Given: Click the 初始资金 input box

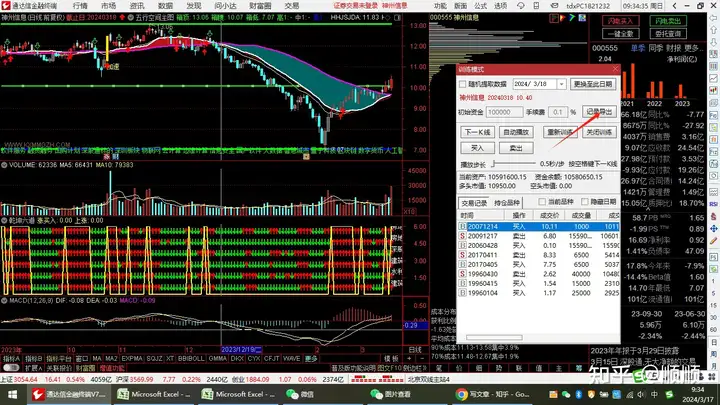Looking at the screenshot, I should tap(504, 112).
